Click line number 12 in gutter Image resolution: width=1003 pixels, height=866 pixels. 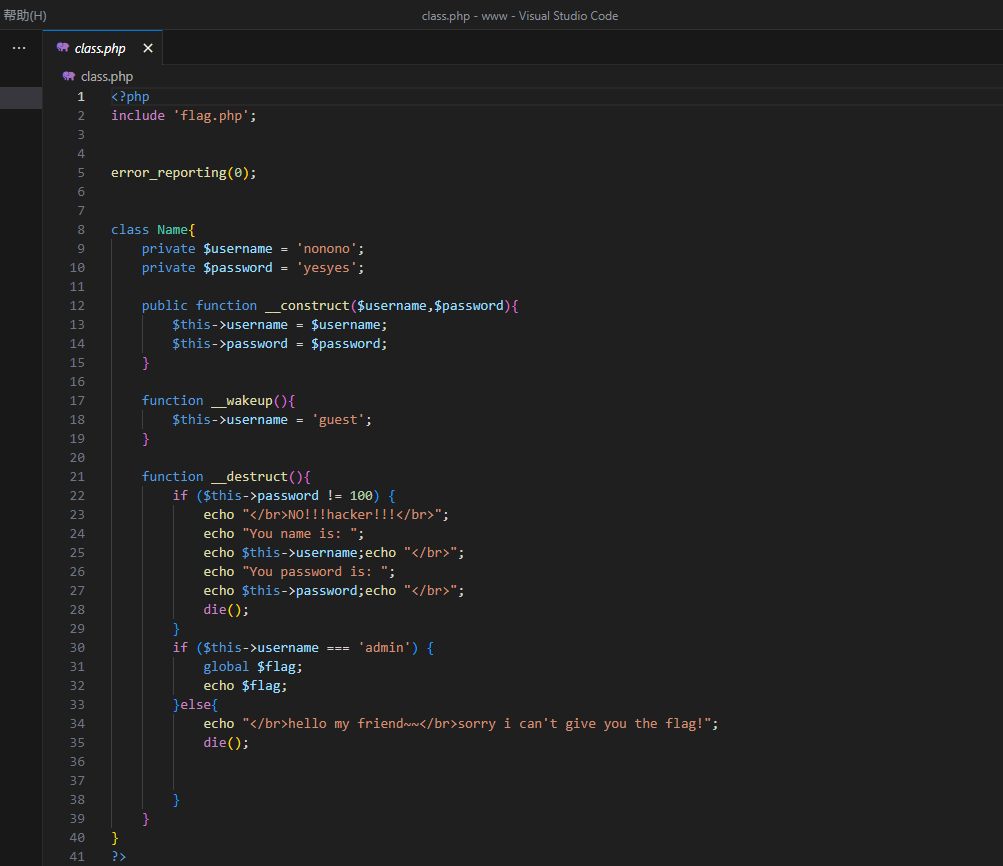point(77,306)
